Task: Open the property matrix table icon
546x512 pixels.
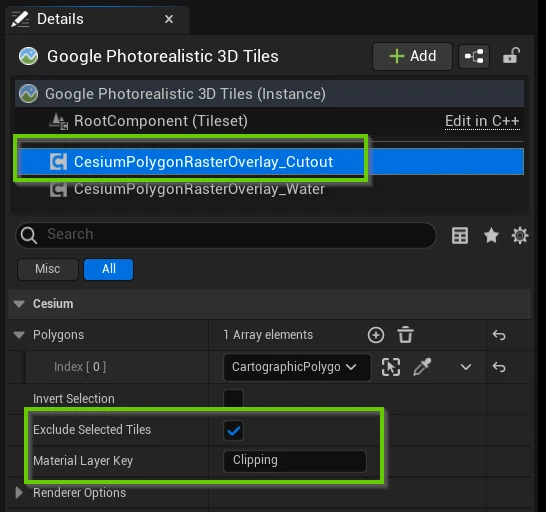Action: click(460, 235)
